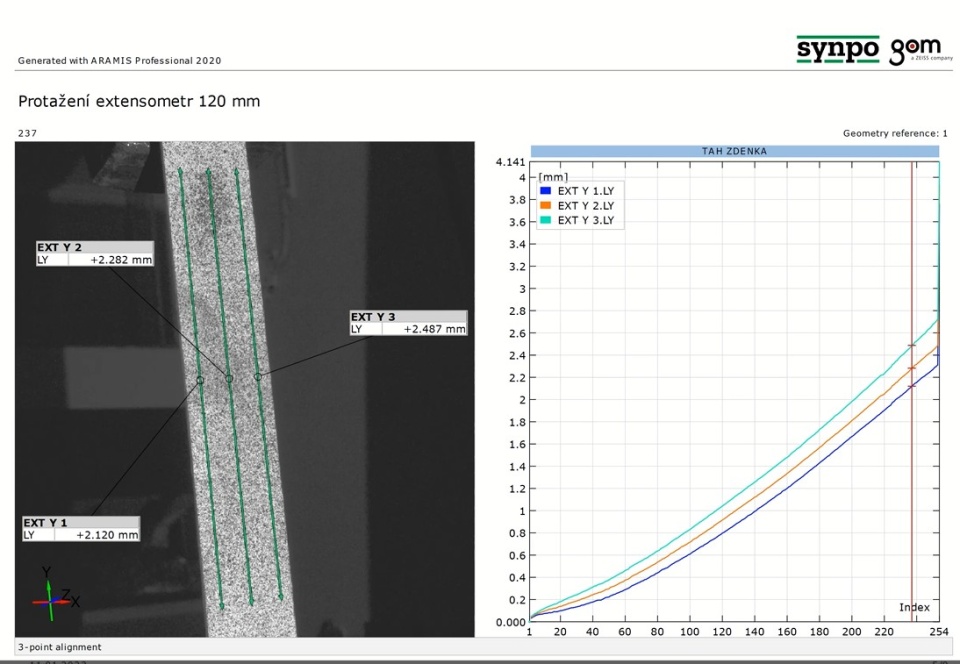Select the +2.120 mm LY value field

pyautogui.click(x=103, y=535)
